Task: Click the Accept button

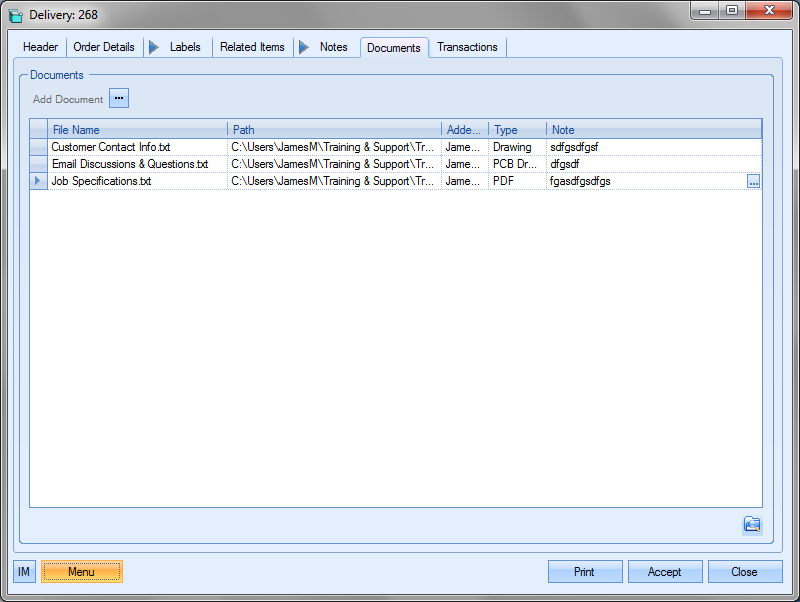Action: point(665,571)
